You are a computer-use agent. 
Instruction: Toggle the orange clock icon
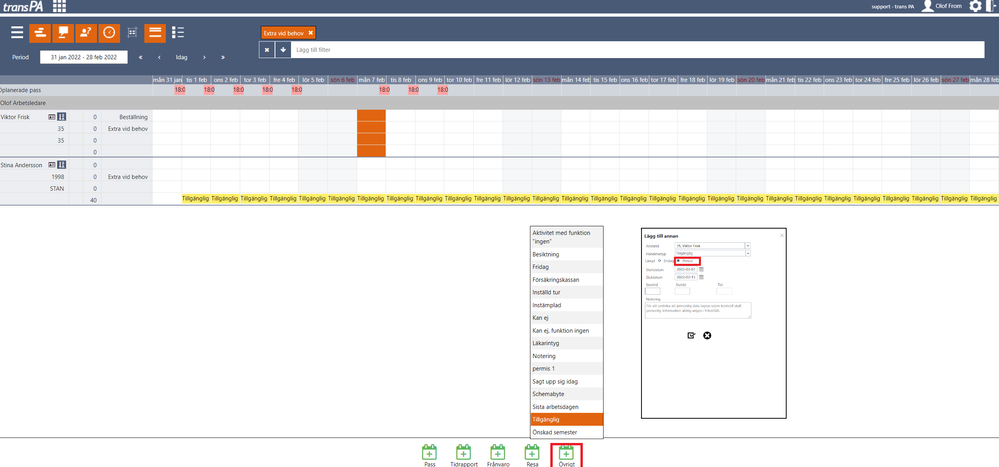(109, 32)
